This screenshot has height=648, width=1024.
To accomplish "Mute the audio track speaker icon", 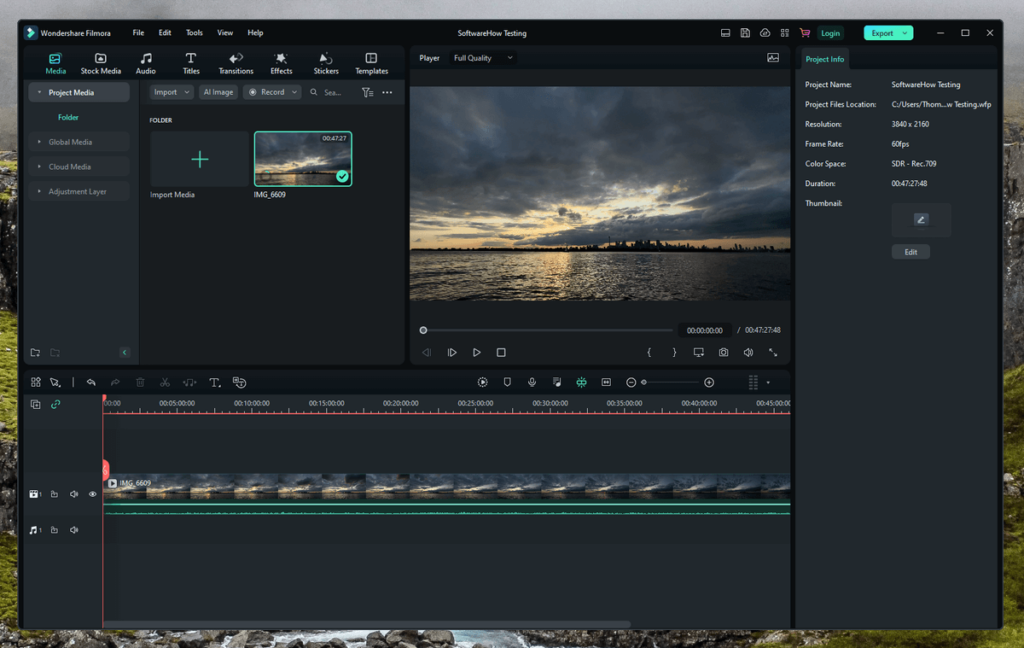I will coord(74,530).
